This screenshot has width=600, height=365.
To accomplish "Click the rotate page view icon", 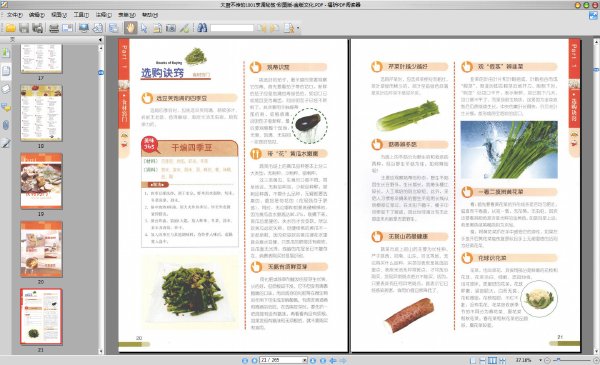I will (98, 28).
